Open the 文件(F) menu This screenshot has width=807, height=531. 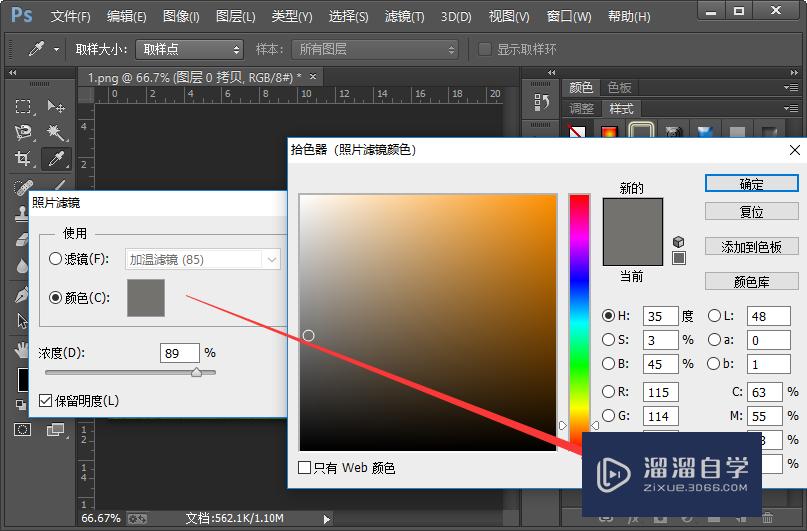70,16
